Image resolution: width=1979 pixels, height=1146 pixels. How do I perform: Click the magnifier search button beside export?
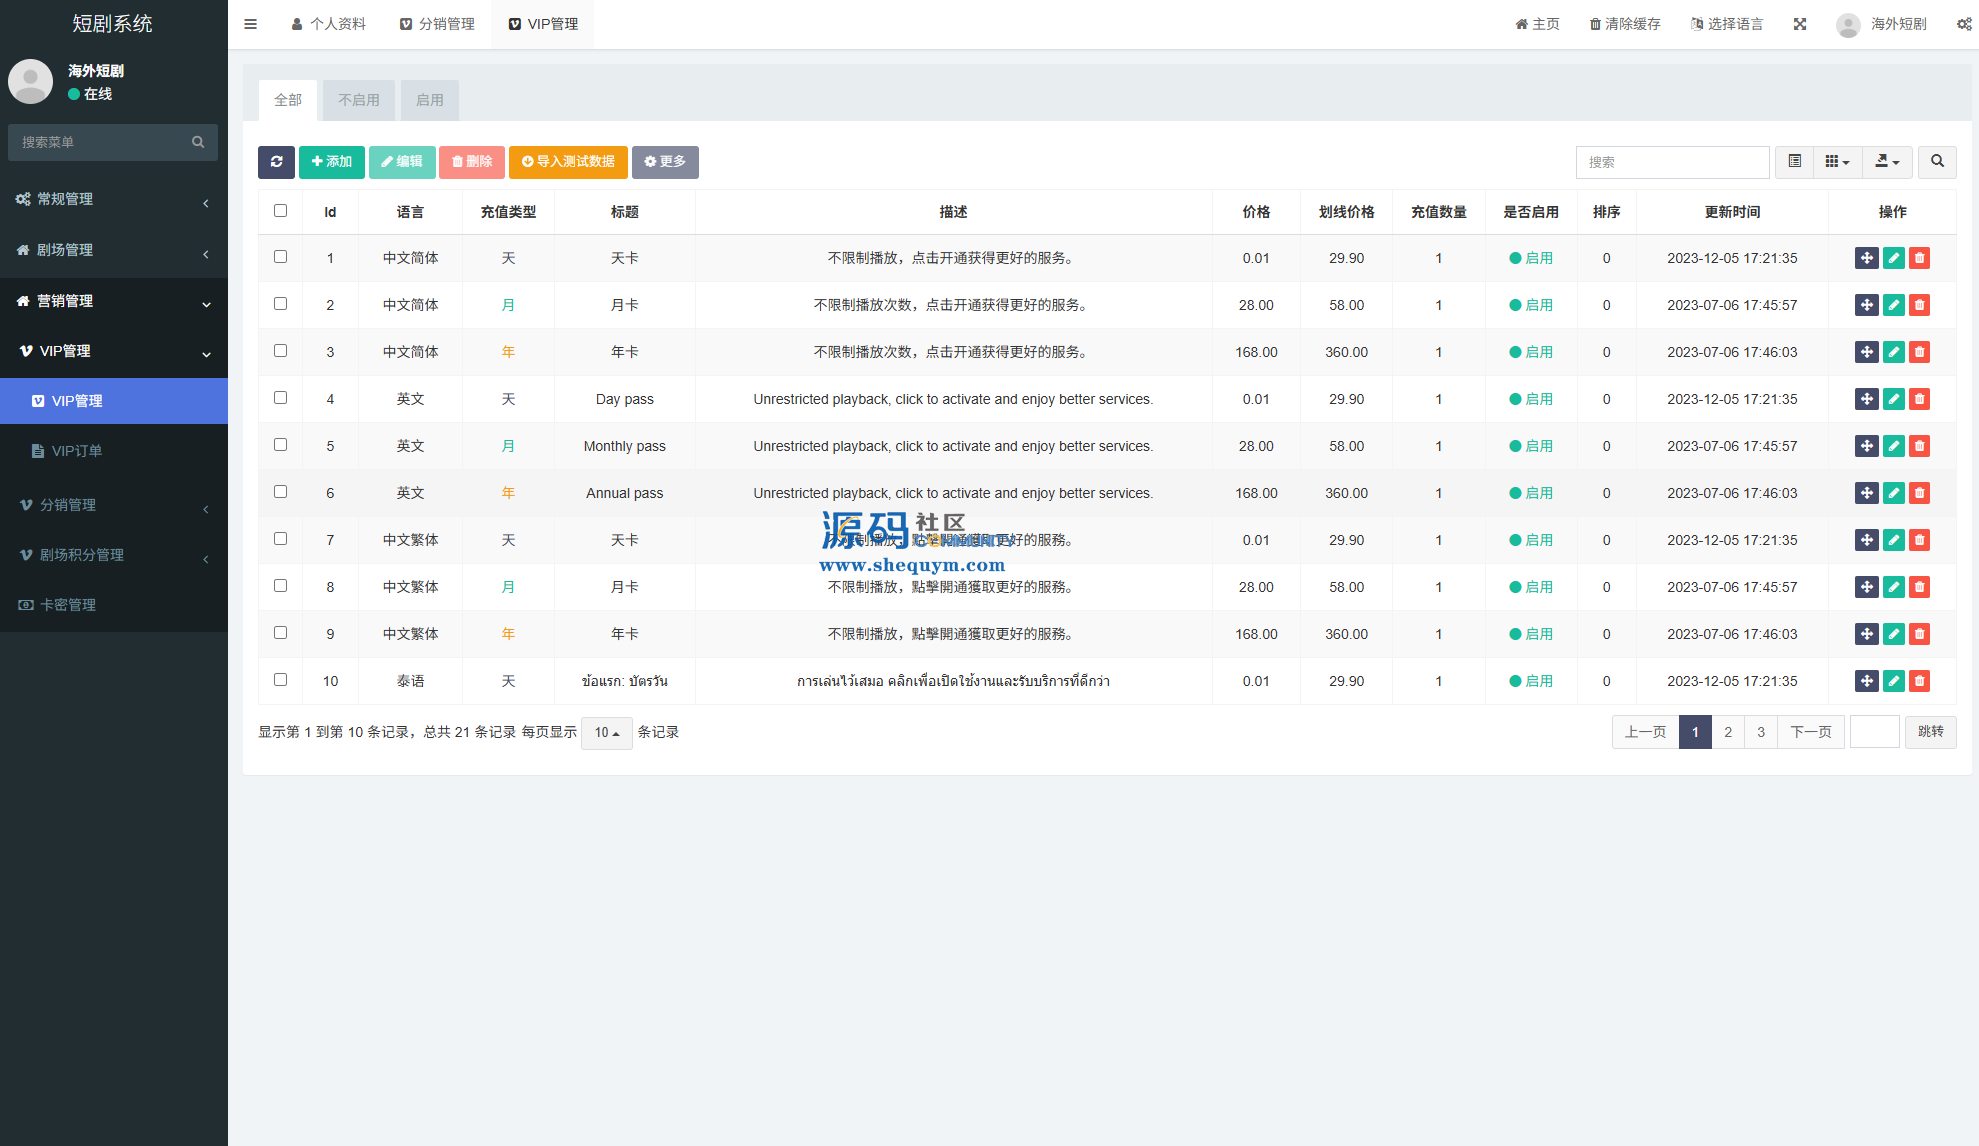[x=1937, y=162]
